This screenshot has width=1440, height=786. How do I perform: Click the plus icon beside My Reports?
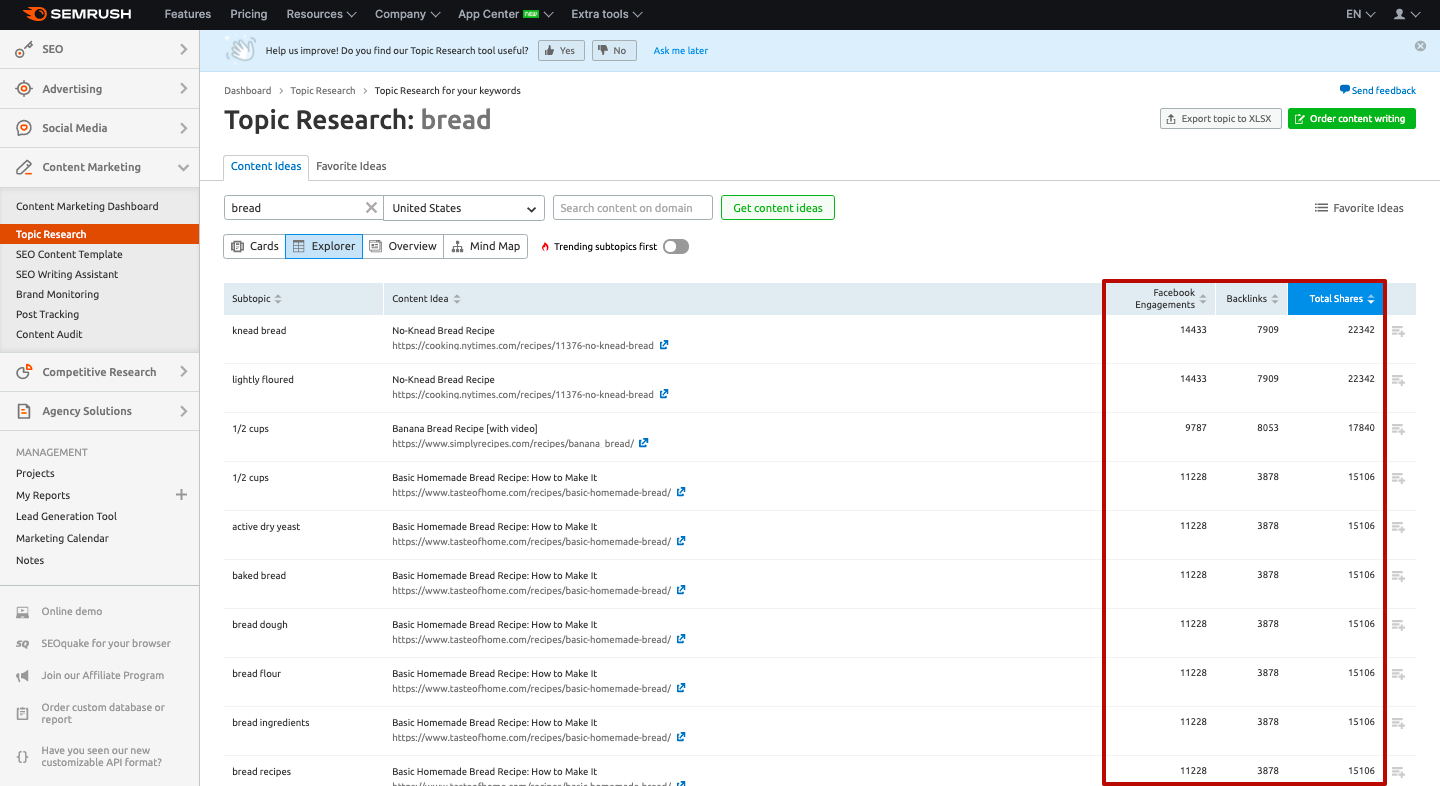click(x=181, y=495)
